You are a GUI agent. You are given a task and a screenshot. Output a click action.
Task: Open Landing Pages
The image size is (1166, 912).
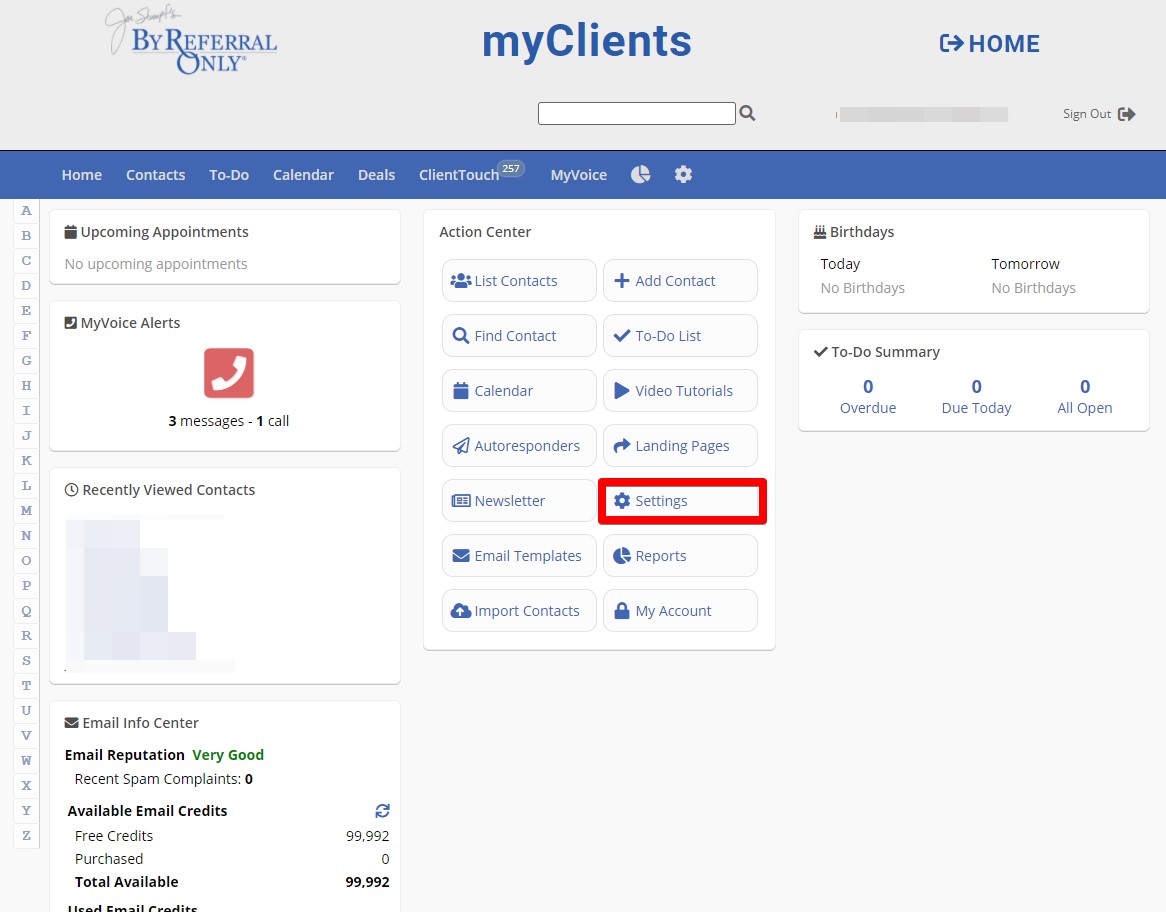point(680,446)
